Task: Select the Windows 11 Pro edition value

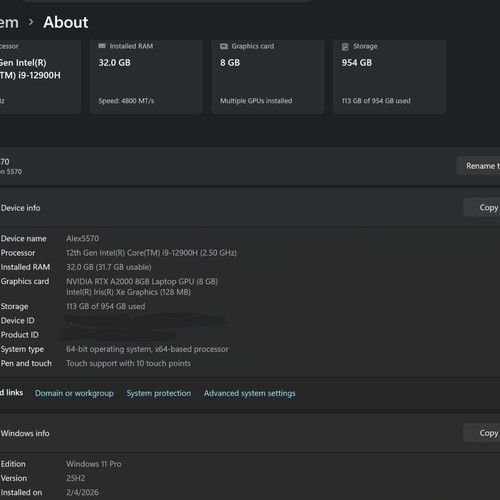Action: click(94, 464)
